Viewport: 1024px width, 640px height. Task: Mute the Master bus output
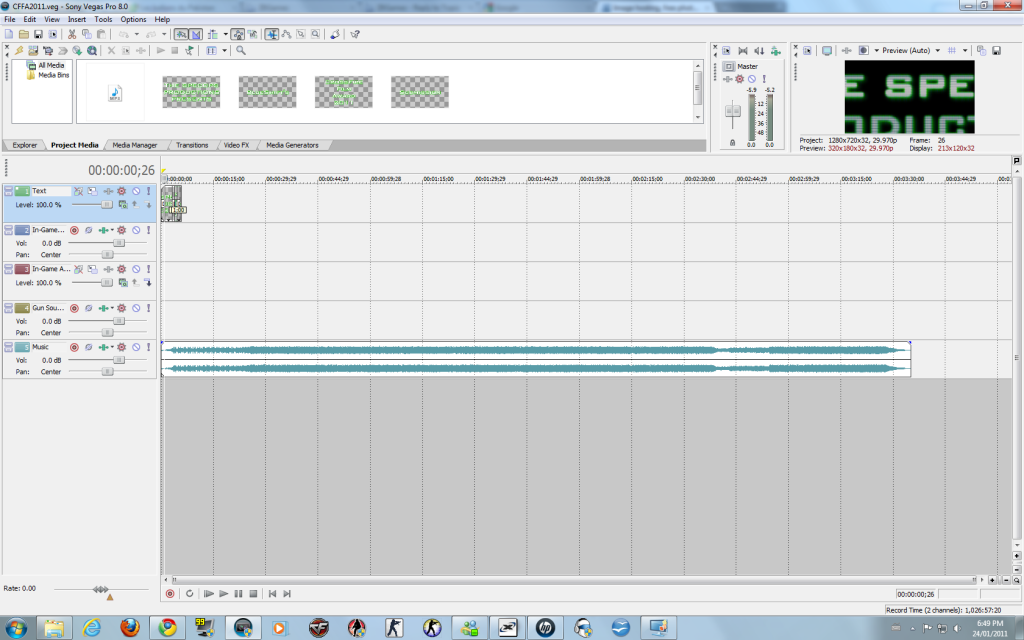(751, 79)
